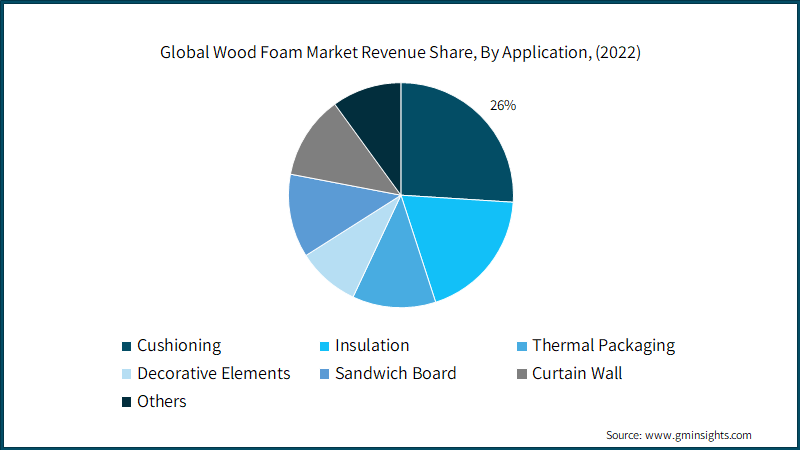This screenshot has height=450, width=800.
Task: Click the Cushioning legend color square
Action: pyautogui.click(x=127, y=346)
